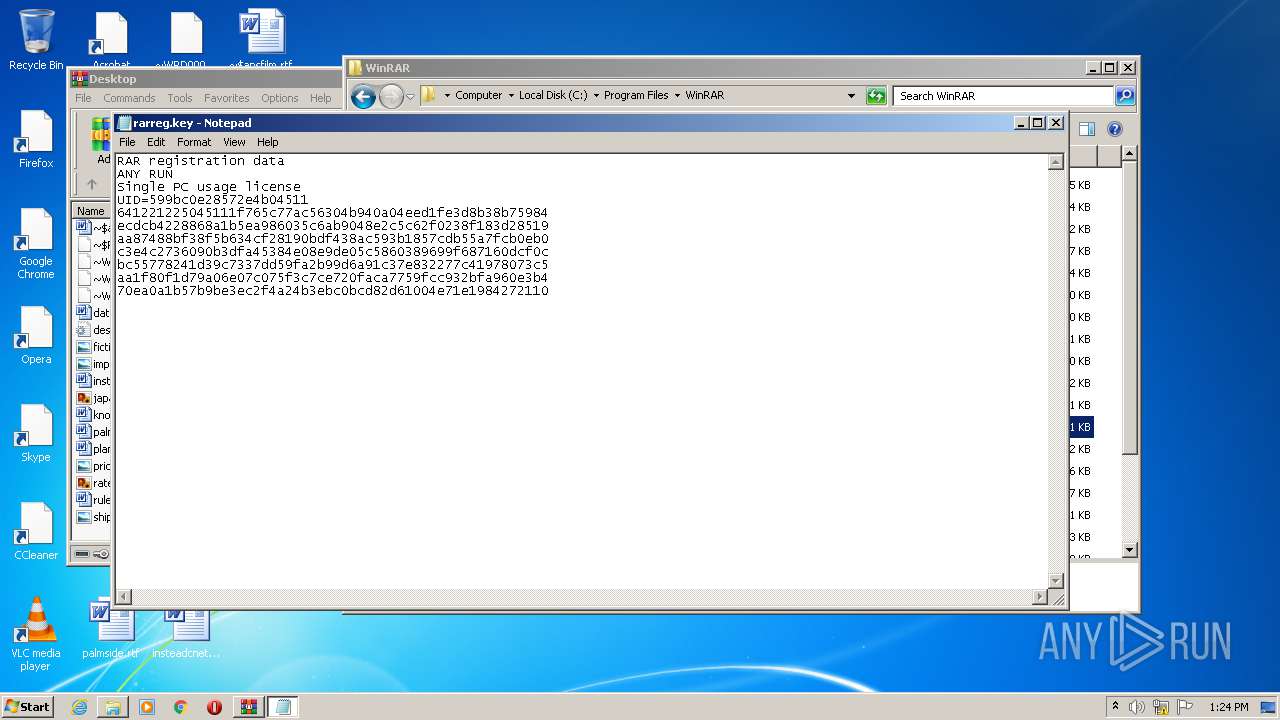Switch to the WinRAR taskbar button
The height and width of the screenshot is (720, 1280).
coord(249,707)
